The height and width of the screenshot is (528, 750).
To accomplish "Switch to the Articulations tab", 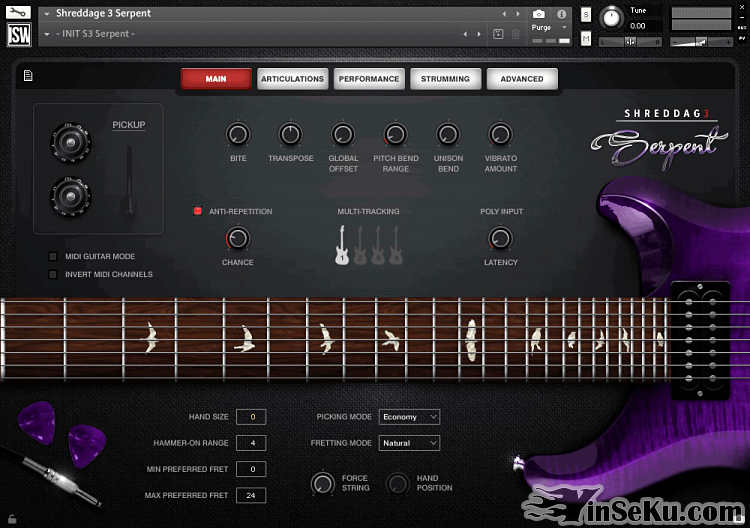I will pos(292,79).
